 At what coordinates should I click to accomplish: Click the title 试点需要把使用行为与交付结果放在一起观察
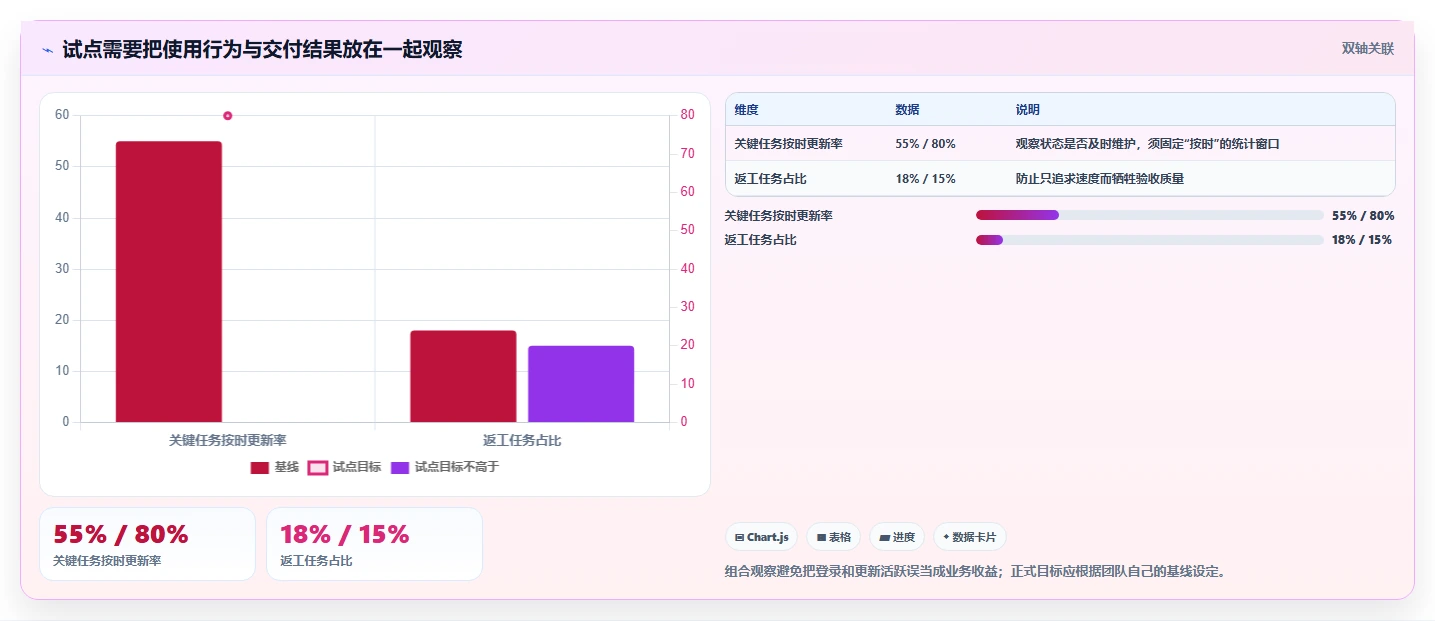(x=262, y=50)
